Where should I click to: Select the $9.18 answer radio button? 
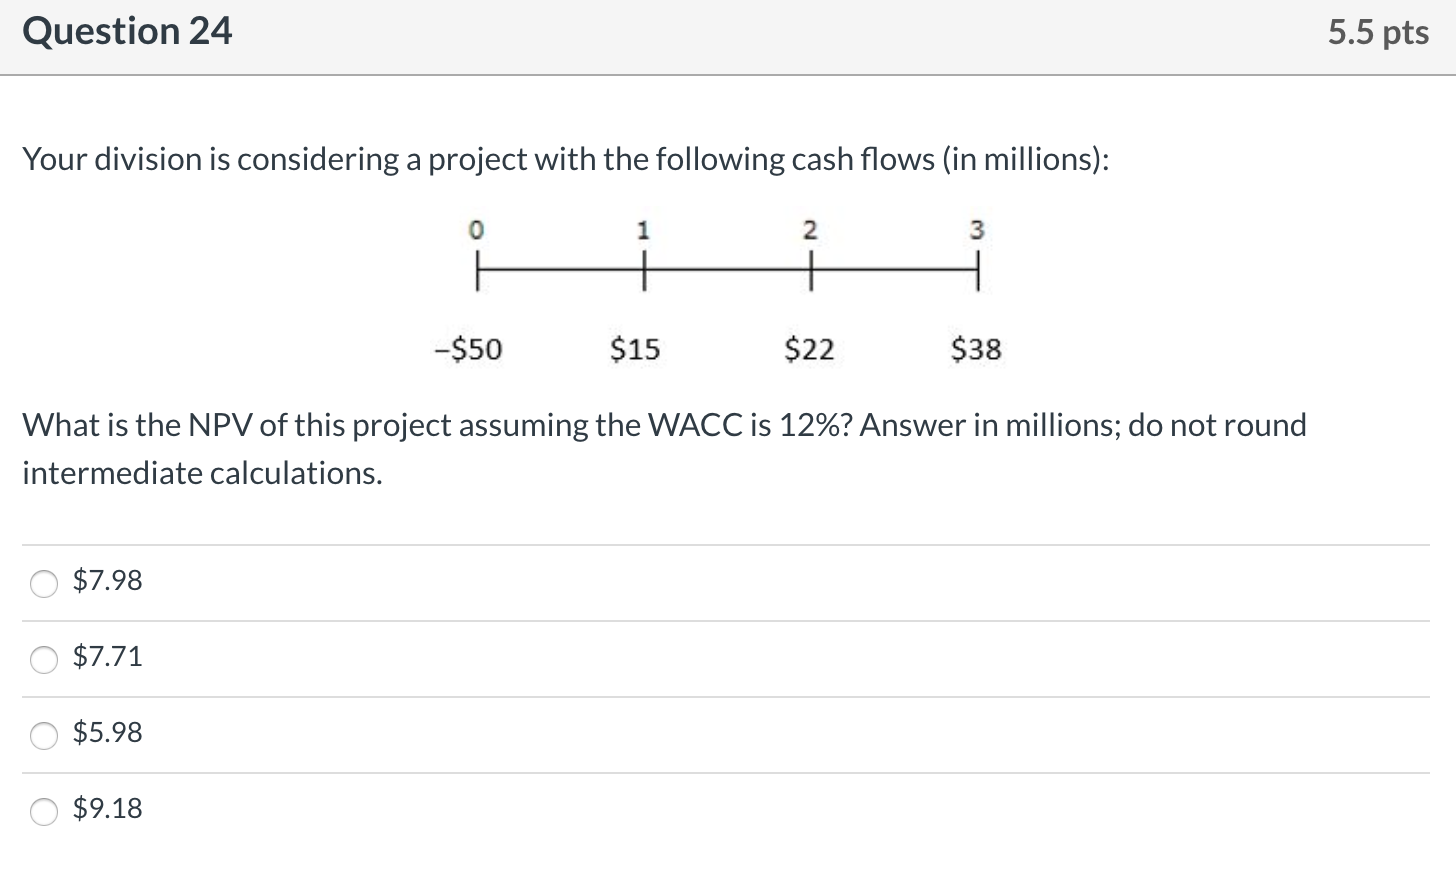[44, 812]
